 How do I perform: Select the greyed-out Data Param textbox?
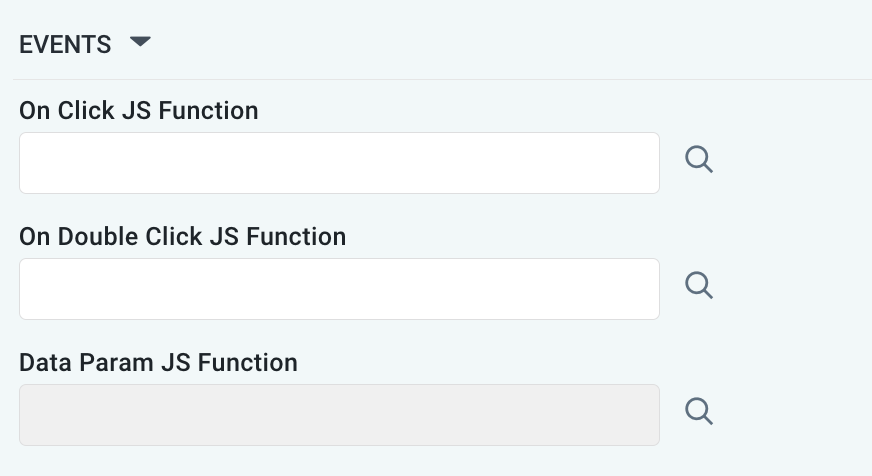click(x=339, y=415)
